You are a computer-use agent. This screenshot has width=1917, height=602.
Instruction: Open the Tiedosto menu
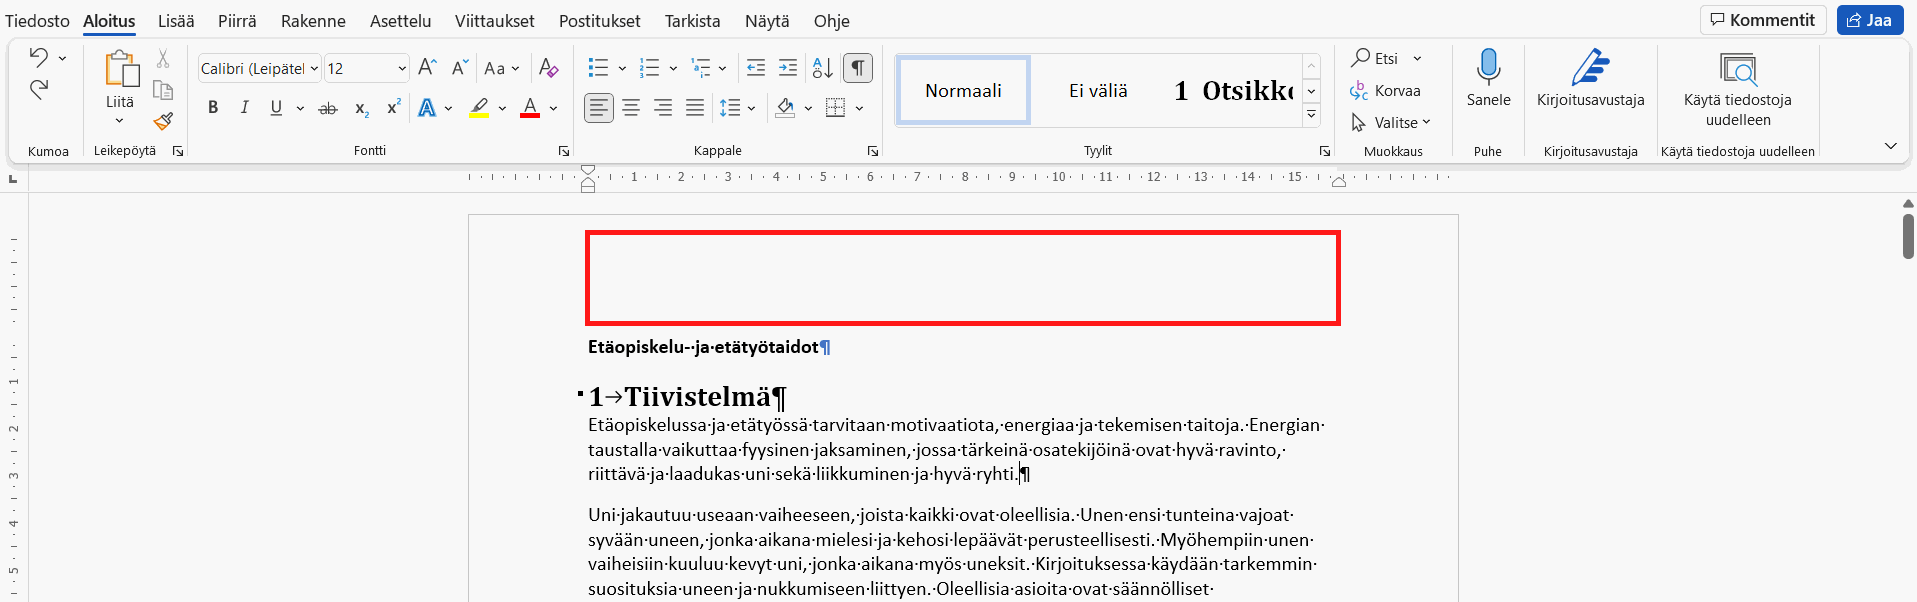(37, 20)
